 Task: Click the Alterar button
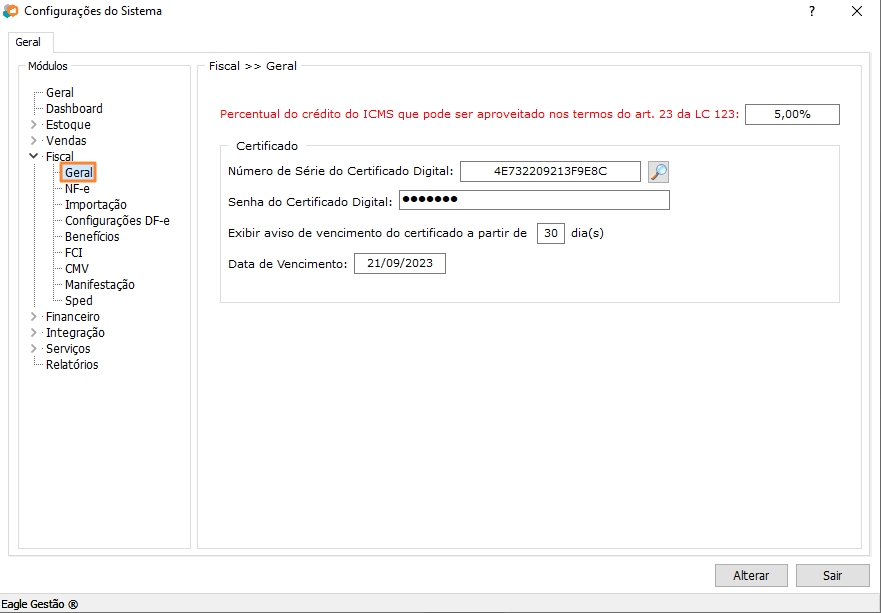pyautogui.click(x=751, y=575)
